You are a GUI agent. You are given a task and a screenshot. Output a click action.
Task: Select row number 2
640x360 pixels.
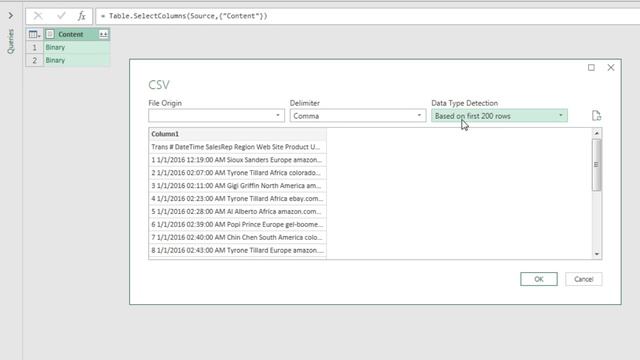click(34, 60)
